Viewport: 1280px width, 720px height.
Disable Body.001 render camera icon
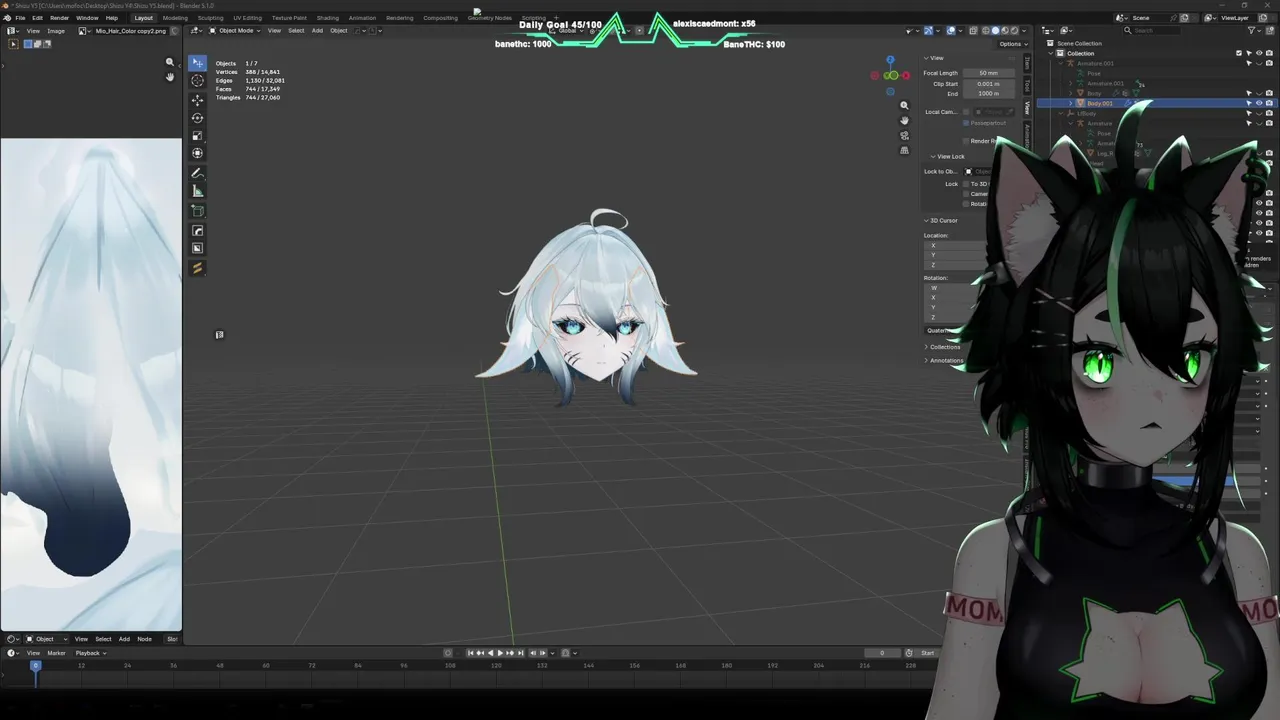(x=1269, y=103)
